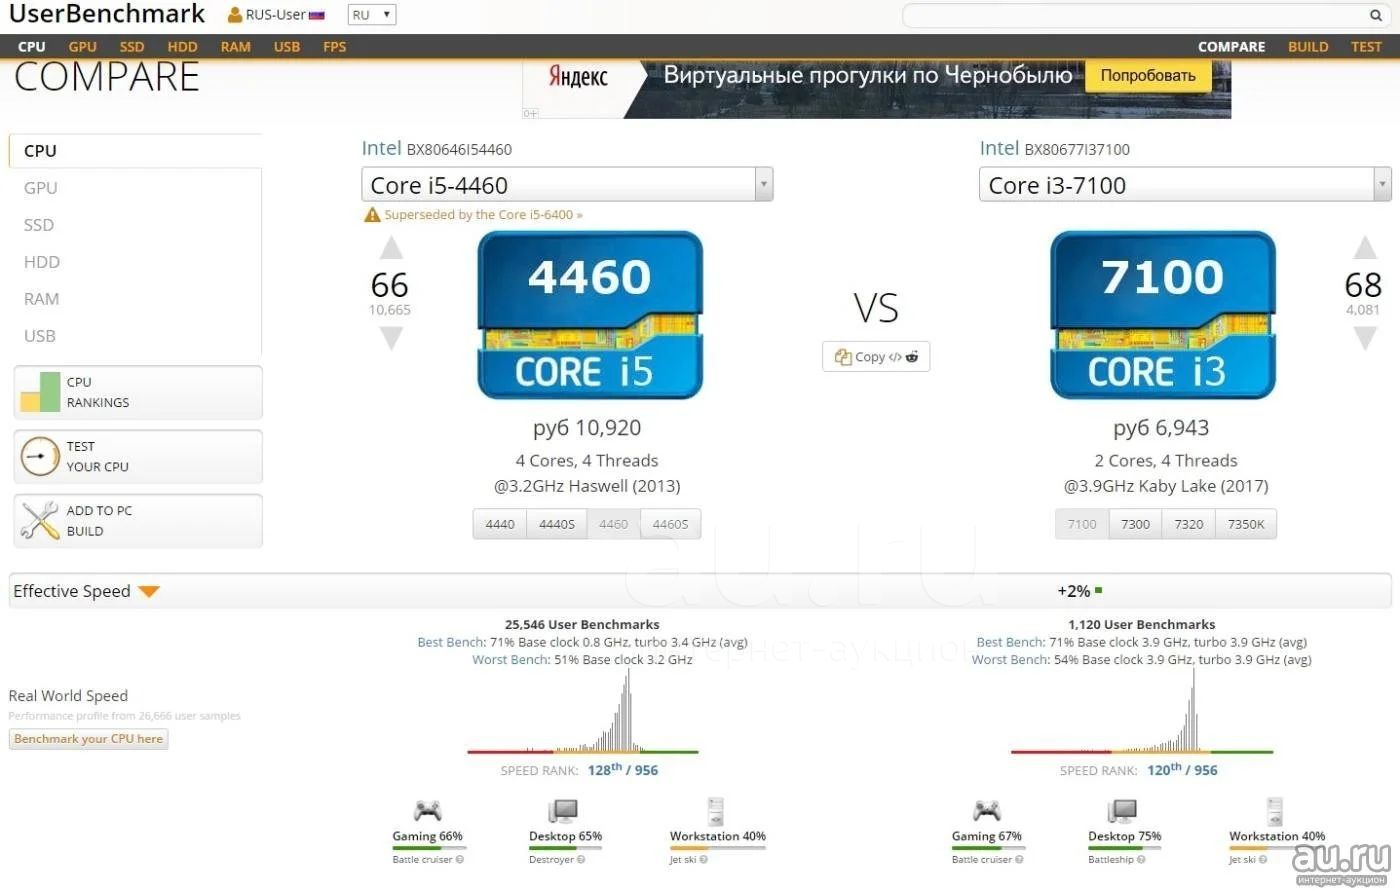Click the UserBenchmark site logo
The height and width of the screenshot is (891, 1400).
click(107, 14)
